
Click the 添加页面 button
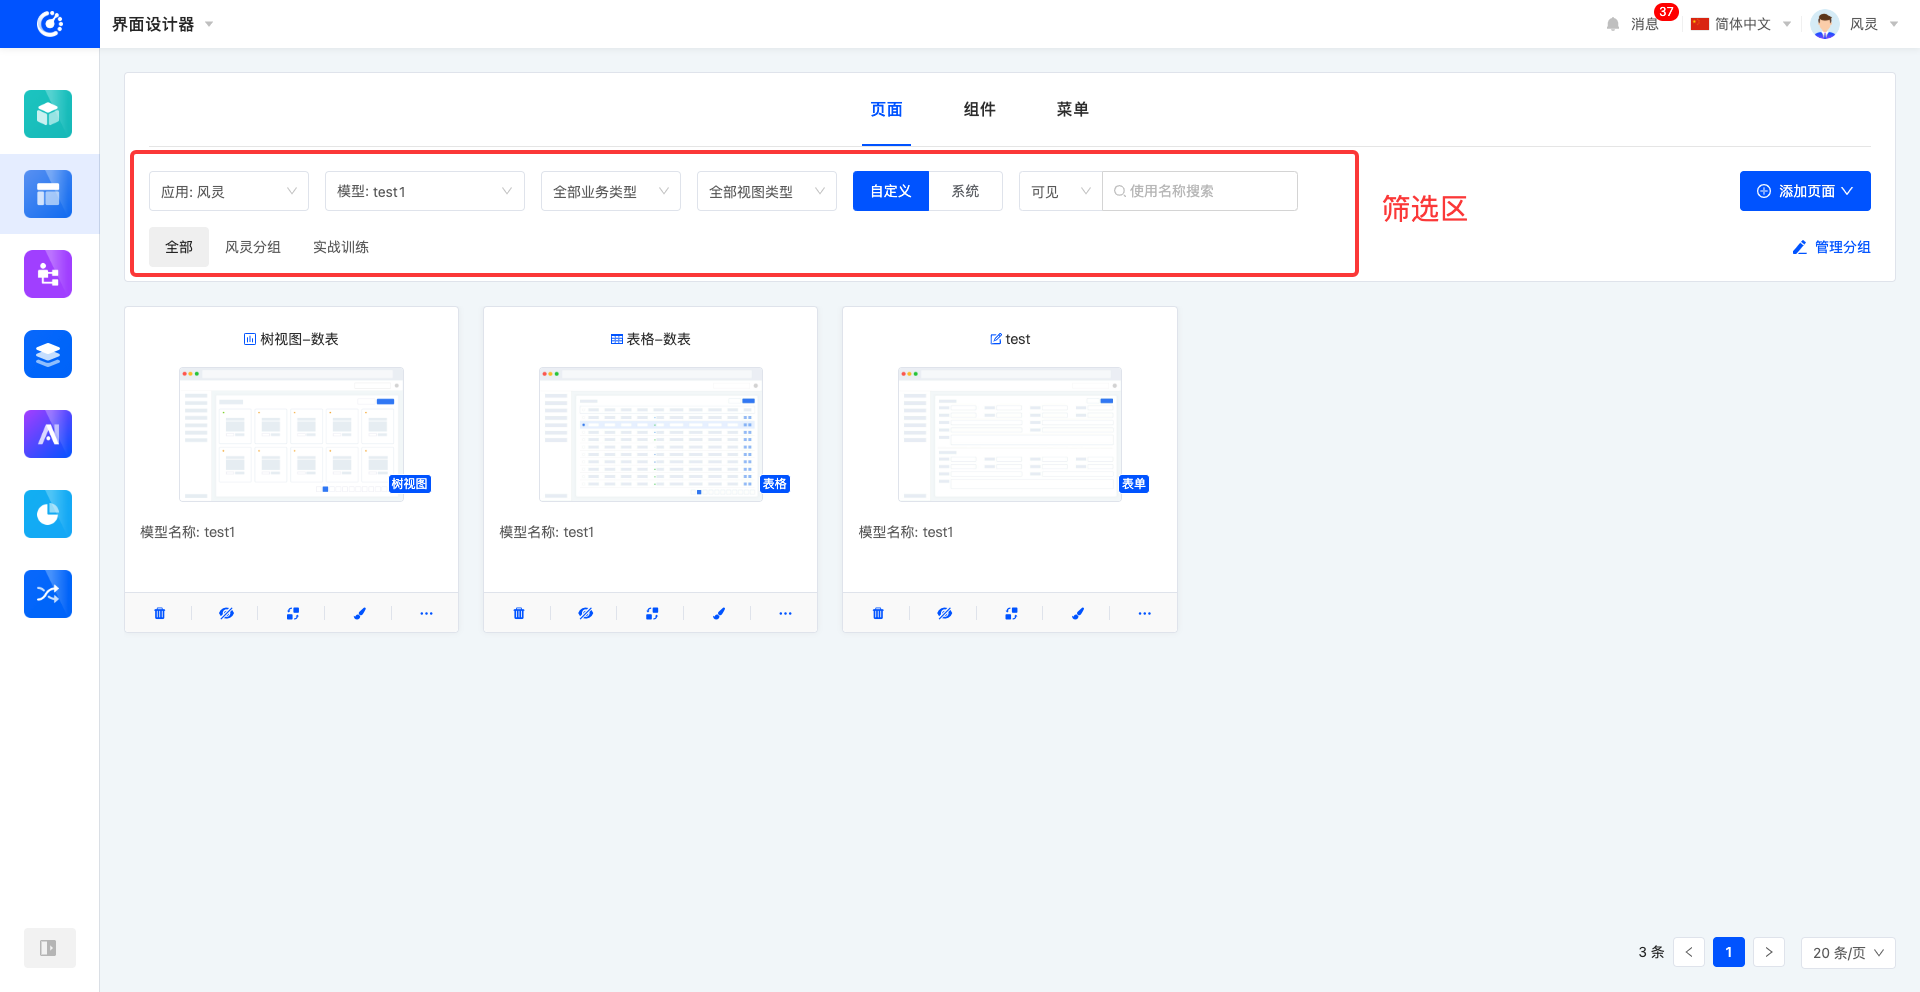1804,191
